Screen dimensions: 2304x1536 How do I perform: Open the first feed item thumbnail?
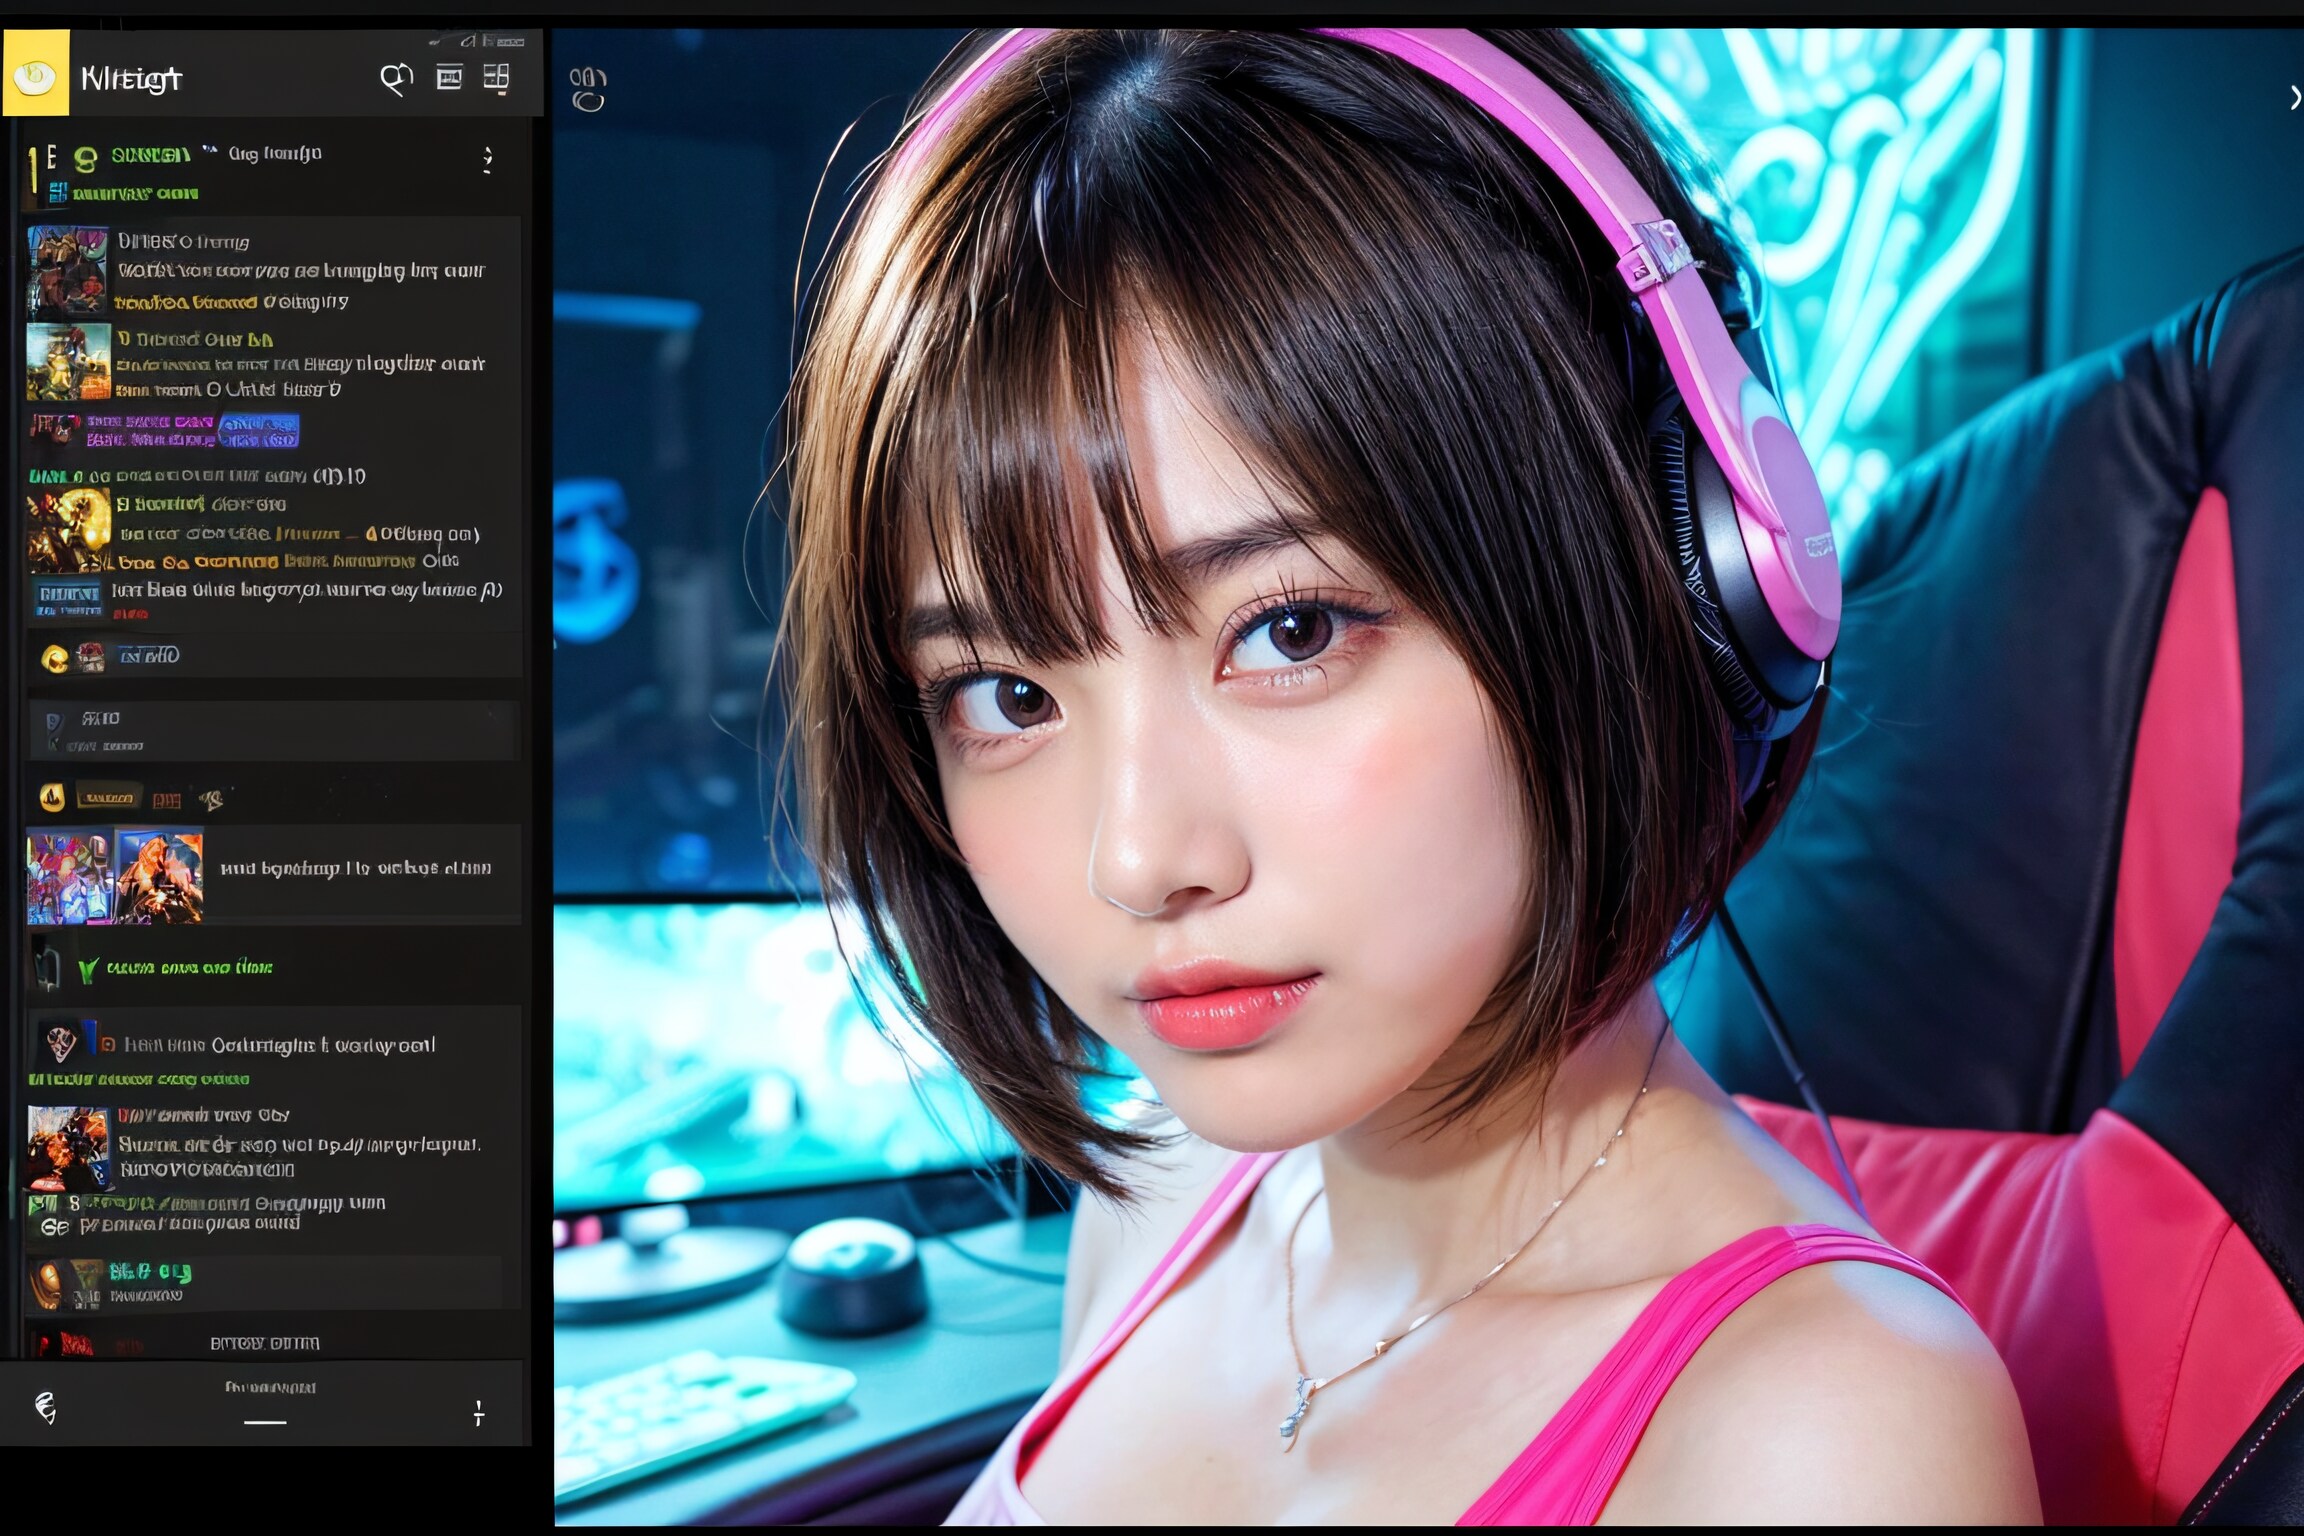coord(67,271)
